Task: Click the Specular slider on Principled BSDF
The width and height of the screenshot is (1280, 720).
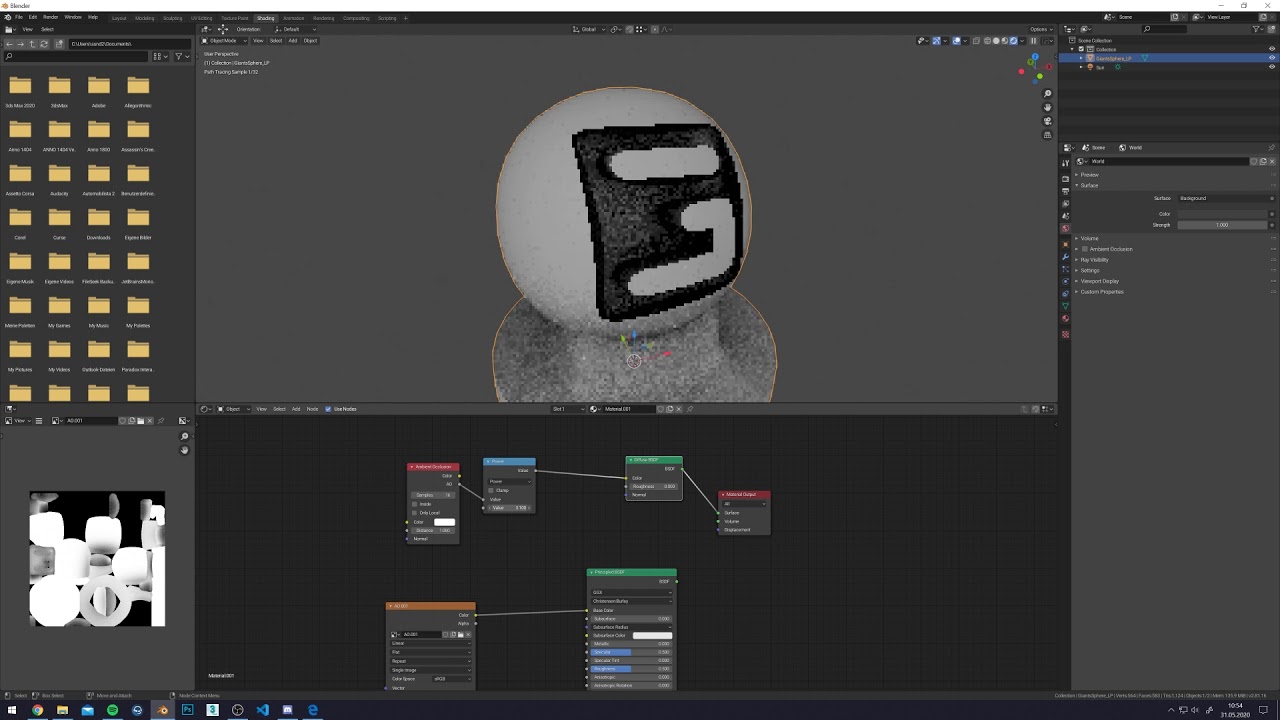Action: click(x=631, y=652)
